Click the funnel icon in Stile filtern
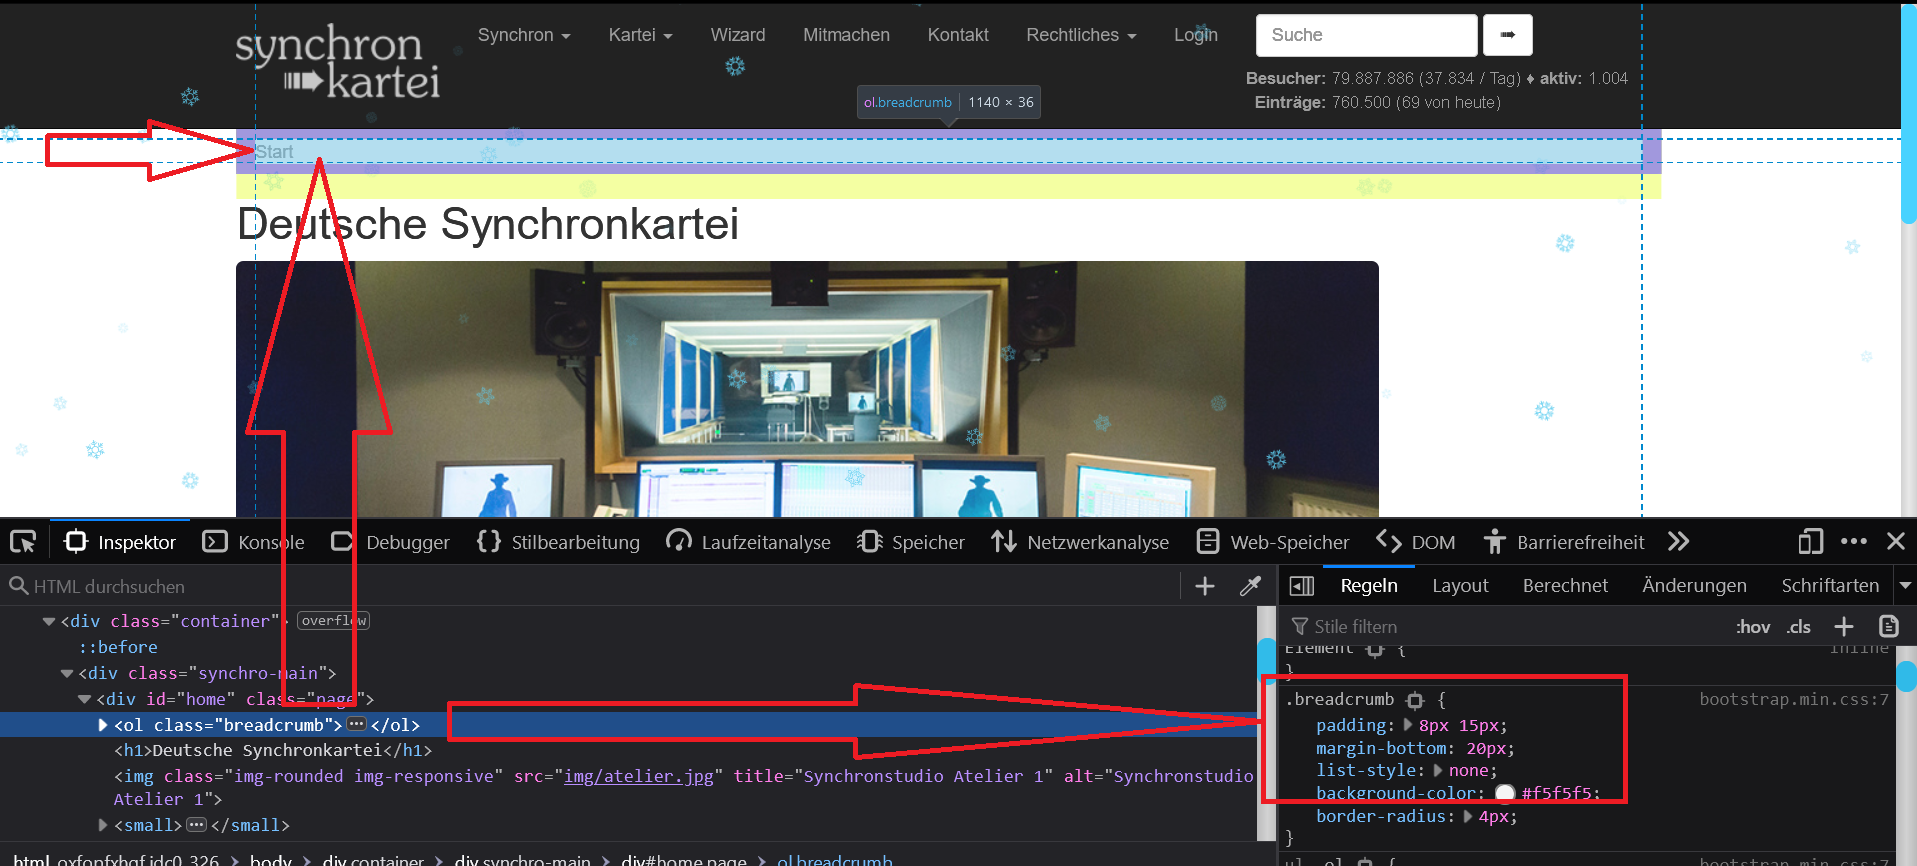The image size is (1917, 866). point(1300,626)
